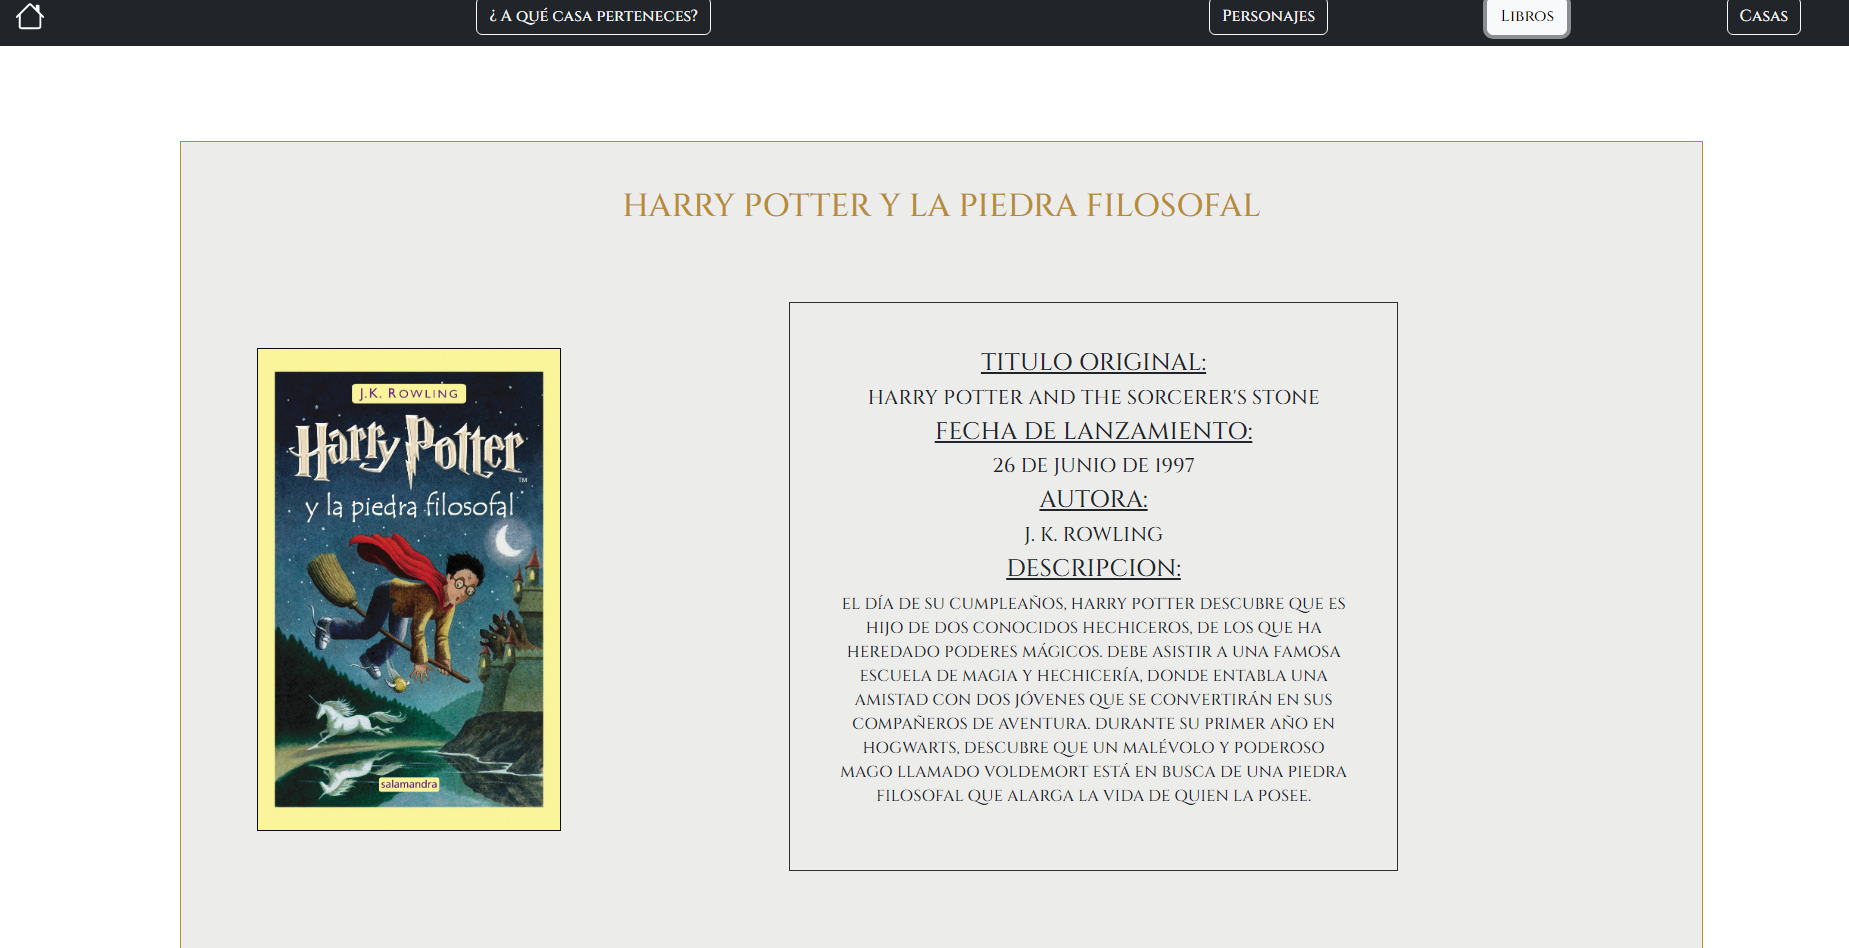
Task: Click the home icon in navigation bar
Action: tap(30, 17)
